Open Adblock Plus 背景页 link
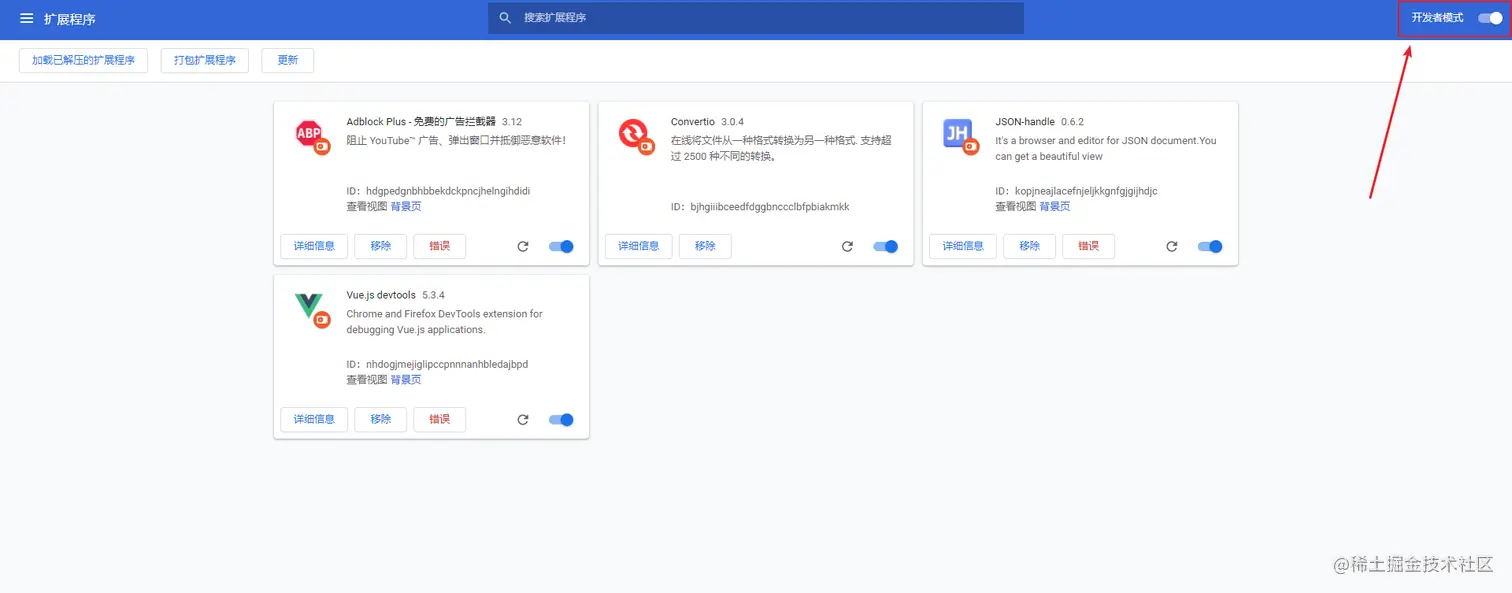Viewport: 1512px width, 593px height. 405,206
